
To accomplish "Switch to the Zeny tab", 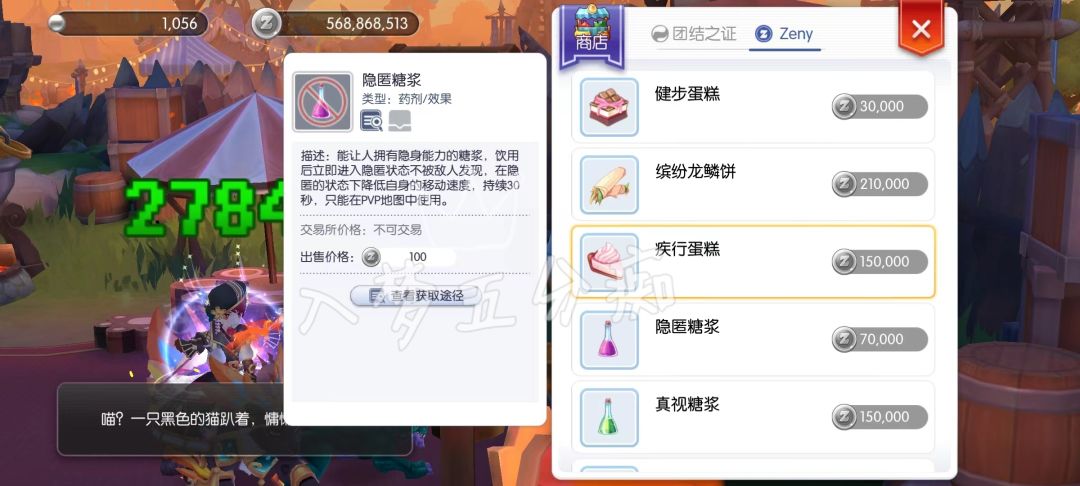I will click(785, 34).
